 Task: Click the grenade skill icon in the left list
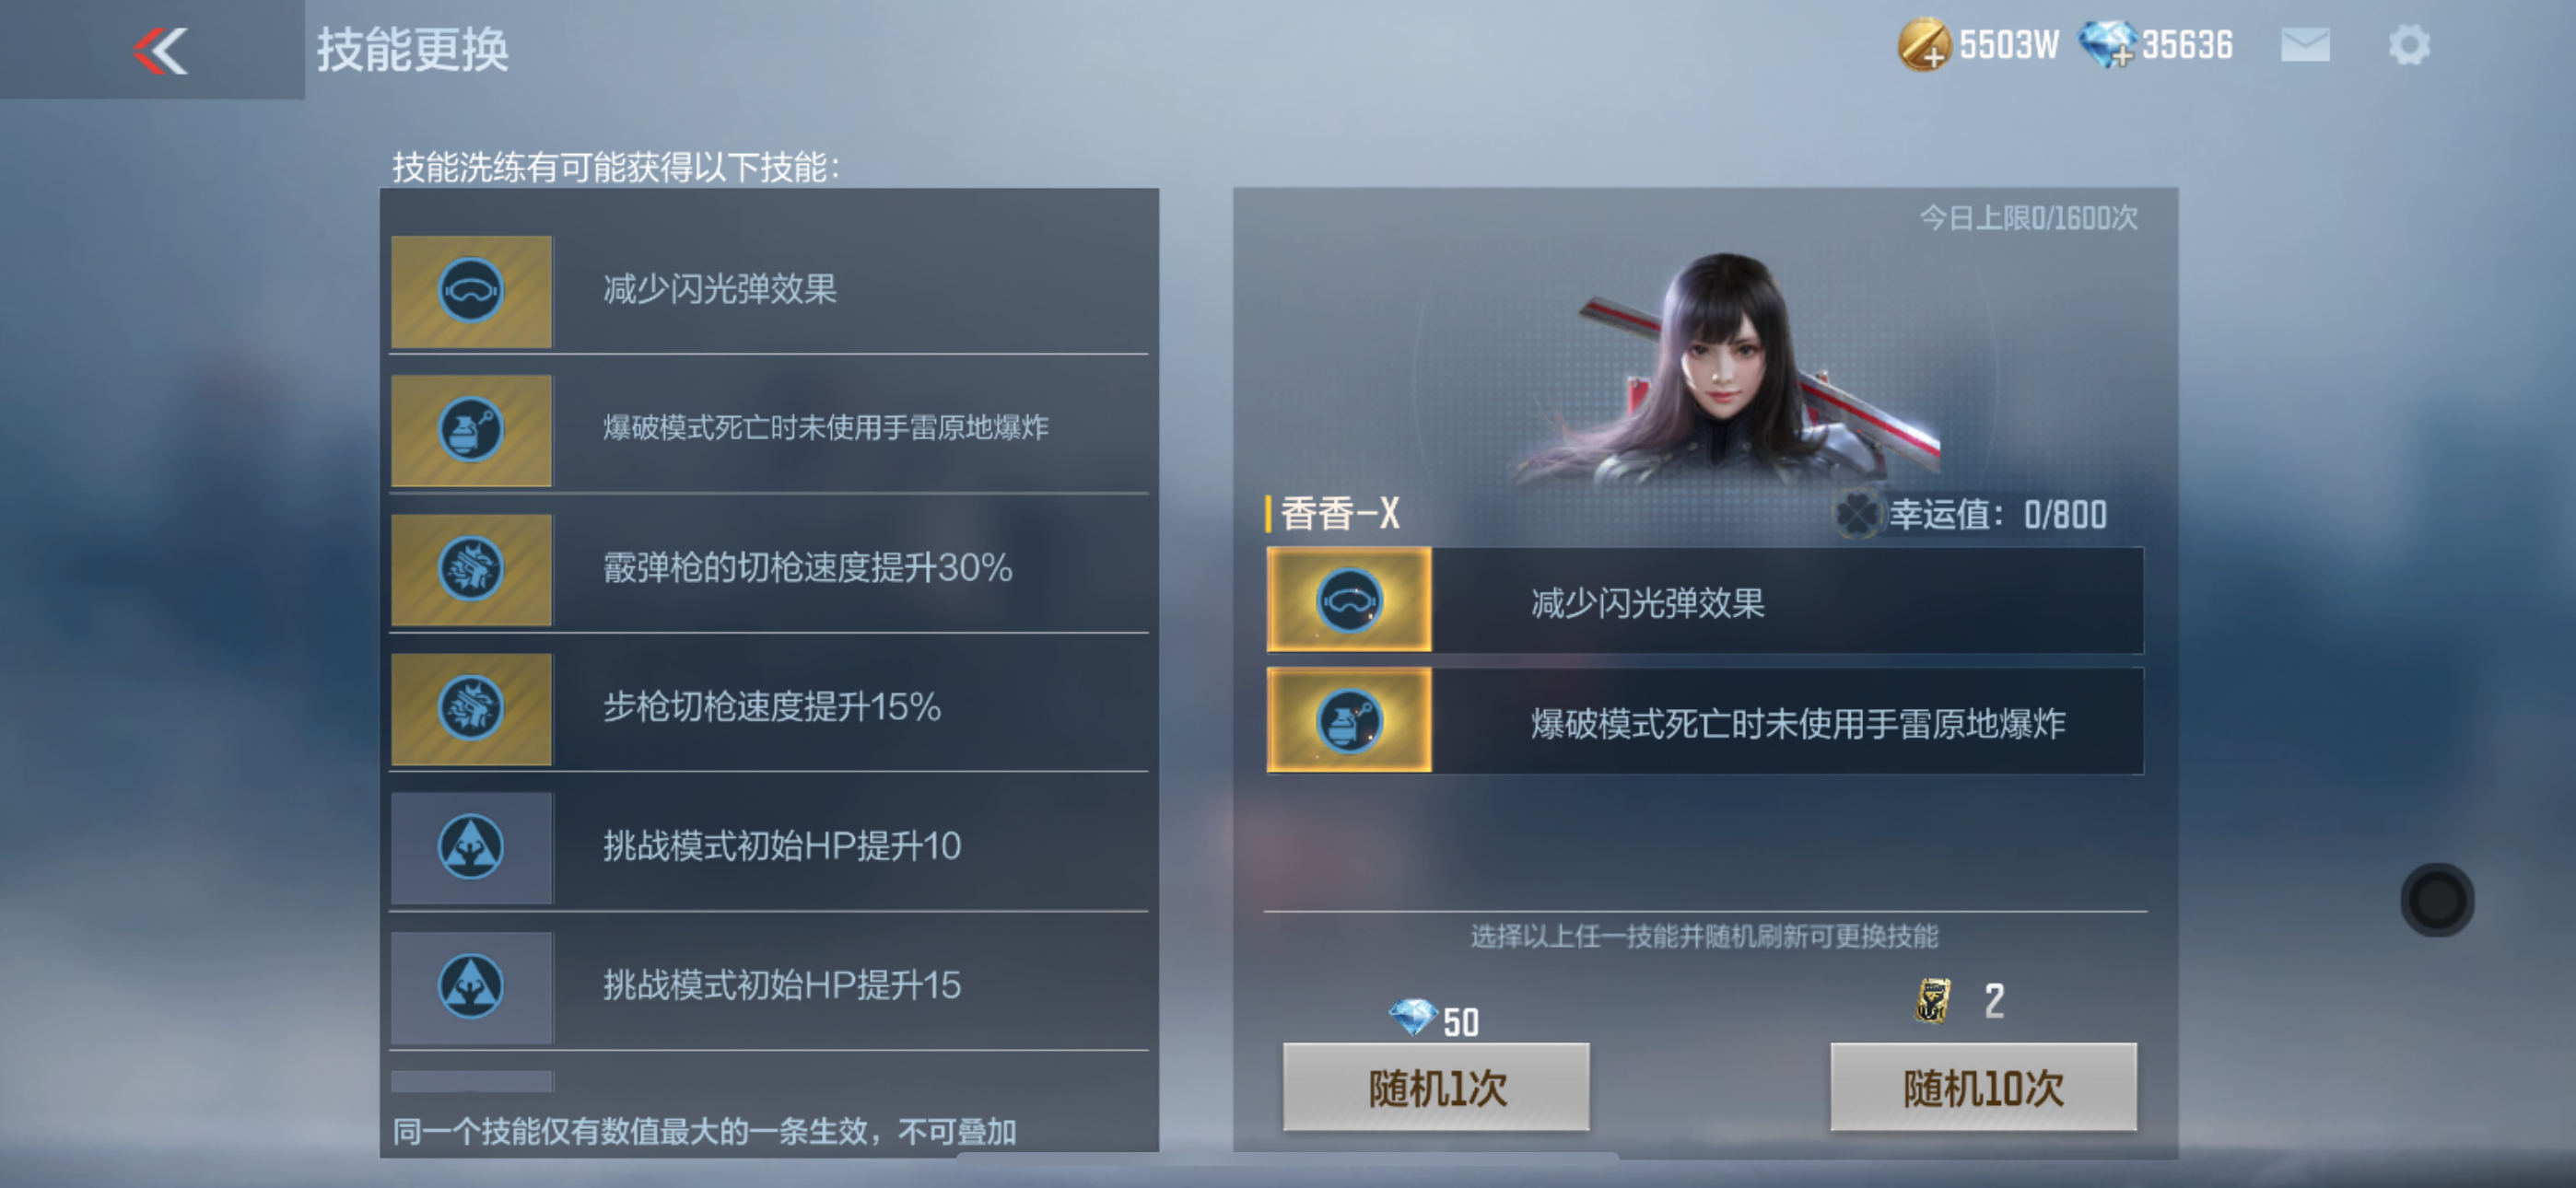[x=471, y=430]
